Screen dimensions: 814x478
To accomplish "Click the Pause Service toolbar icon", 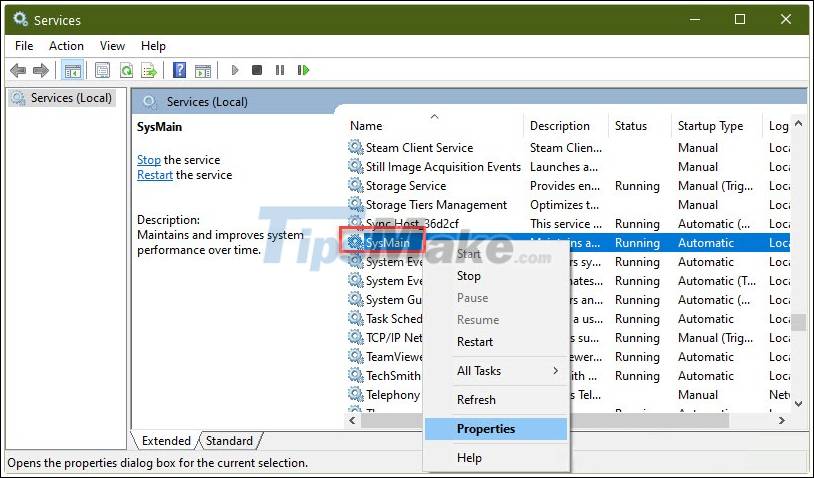I will click(x=280, y=70).
